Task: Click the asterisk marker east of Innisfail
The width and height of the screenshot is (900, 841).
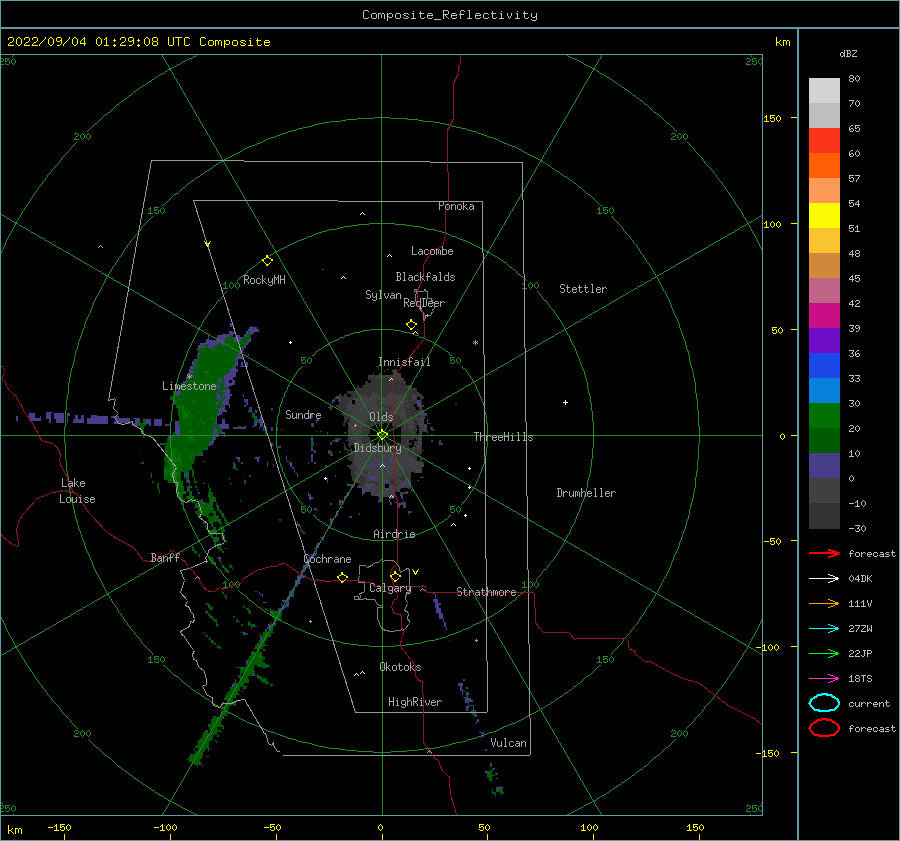Action: 475,343
